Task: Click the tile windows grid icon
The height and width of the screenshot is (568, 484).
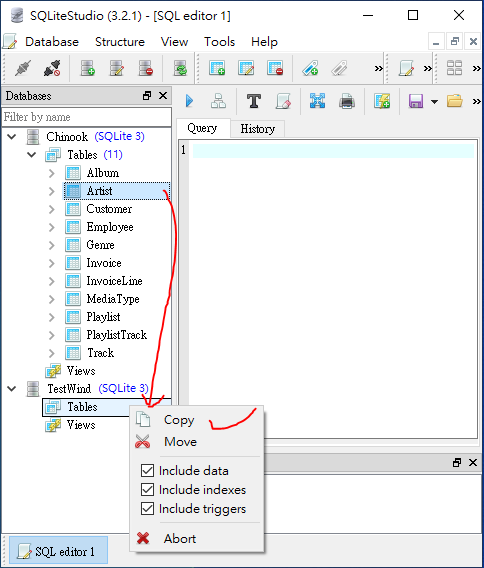Action: click(454, 68)
